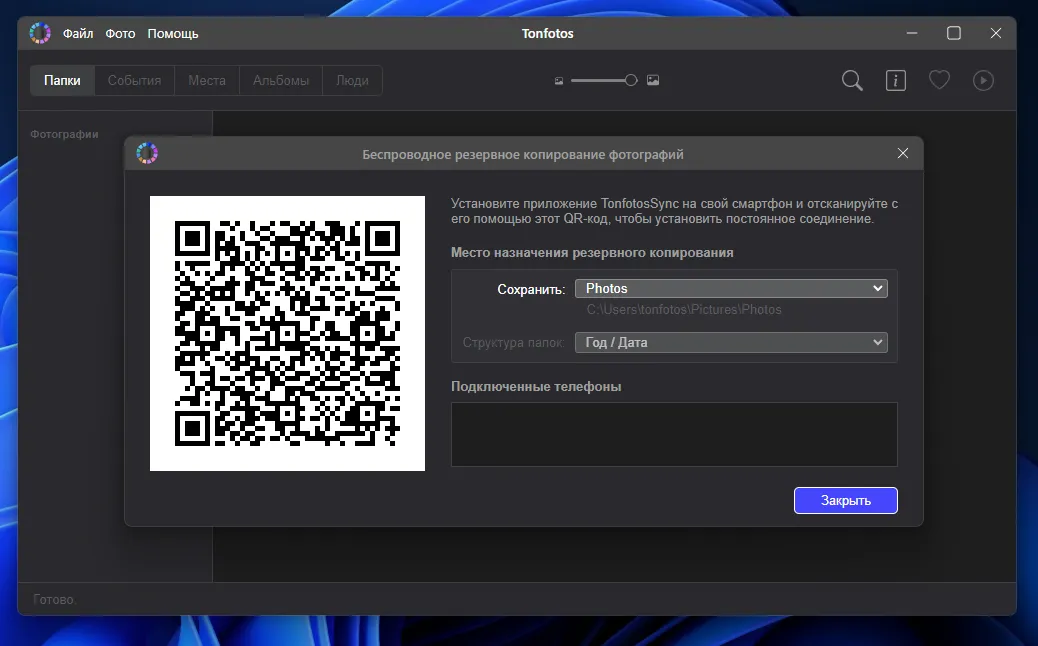Close the Tonfotos main window
Image resolution: width=1038 pixels, height=646 pixels.
[995, 33]
